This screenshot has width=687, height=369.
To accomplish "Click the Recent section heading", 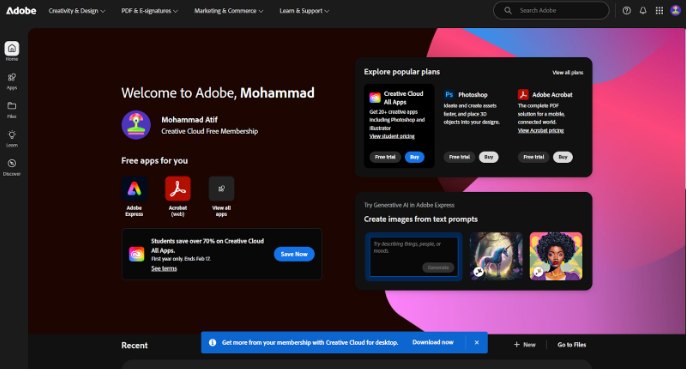I will pyautogui.click(x=135, y=345).
